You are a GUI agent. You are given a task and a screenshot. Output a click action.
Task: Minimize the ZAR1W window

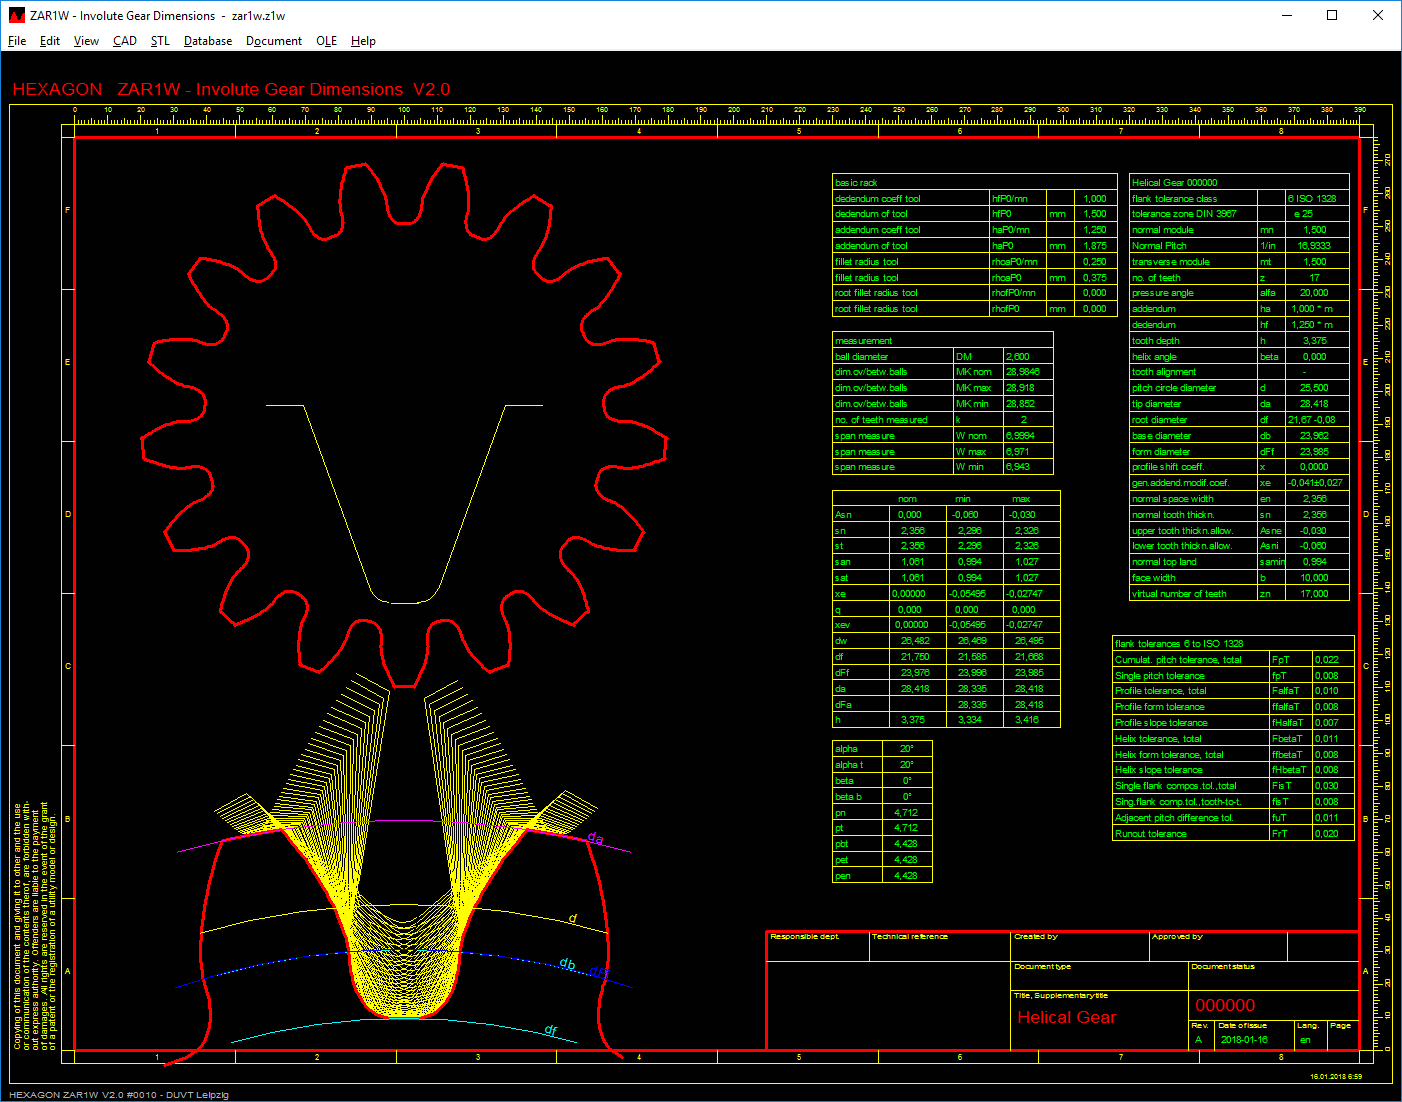(x=1286, y=15)
